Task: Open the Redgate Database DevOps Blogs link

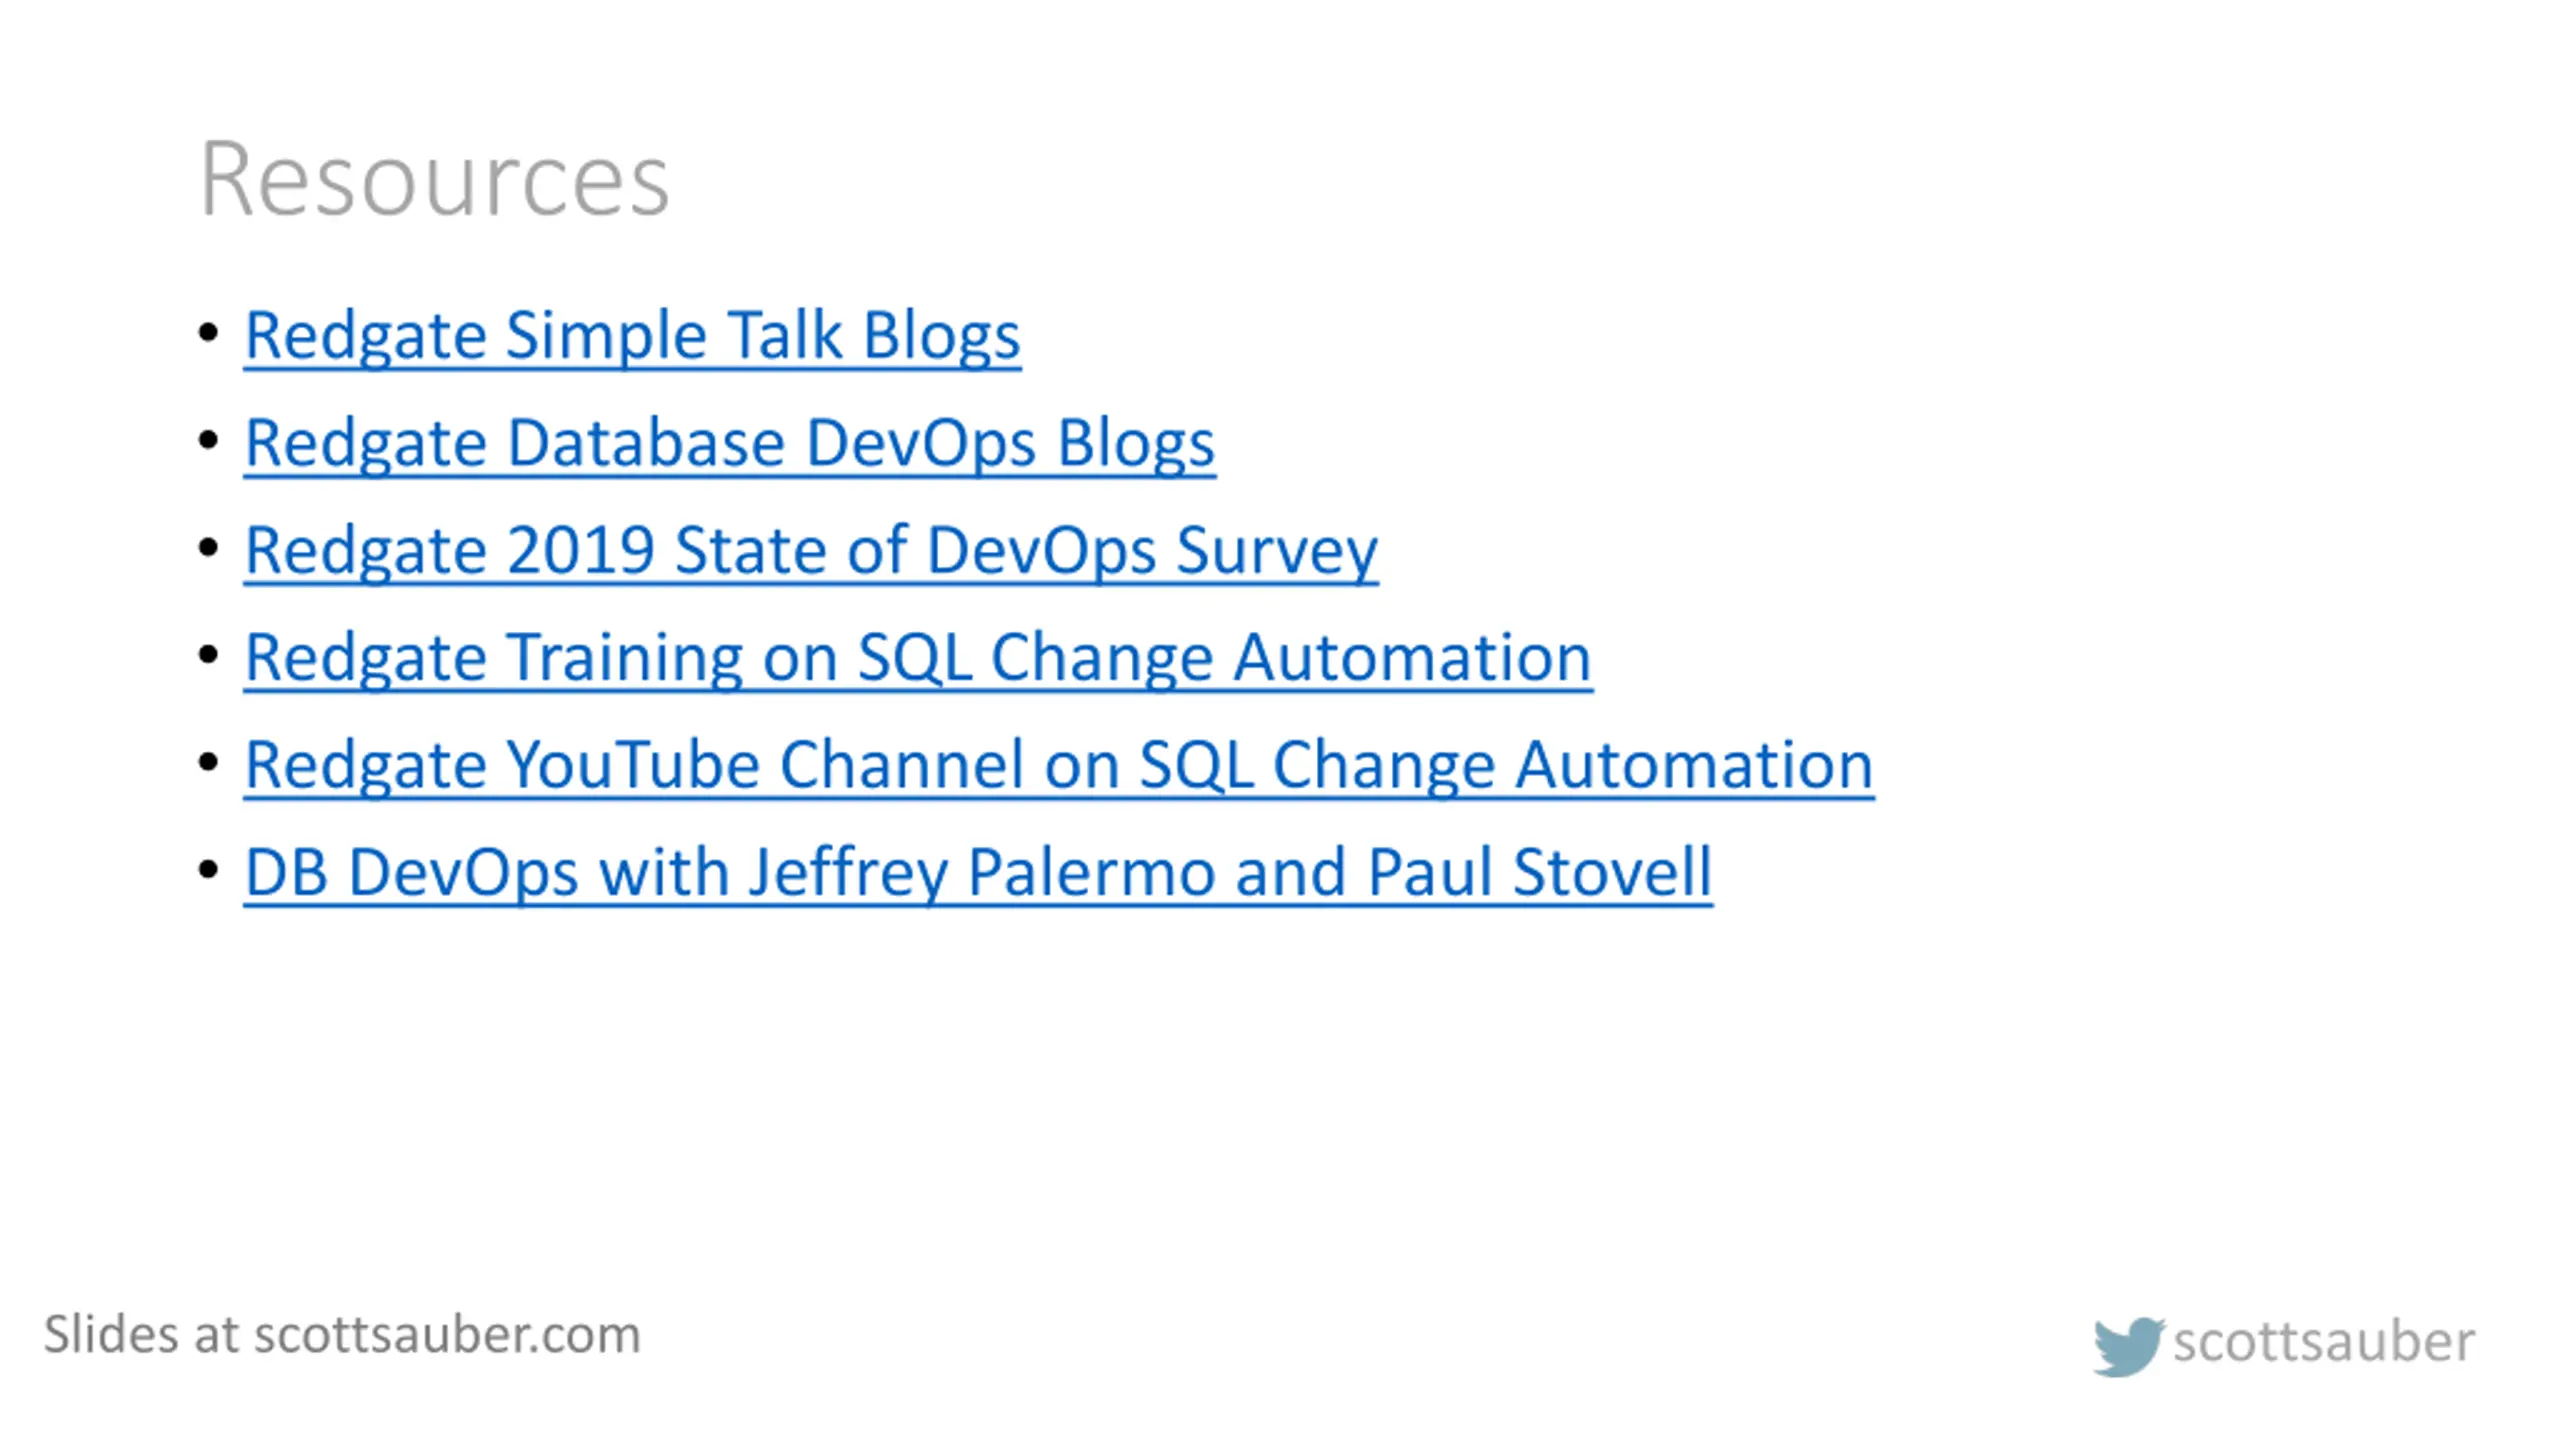Action: (x=729, y=443)
